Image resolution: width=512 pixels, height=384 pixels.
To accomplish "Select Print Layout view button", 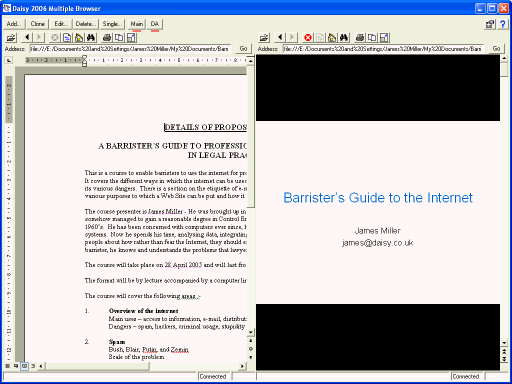I will pos(24,366).
